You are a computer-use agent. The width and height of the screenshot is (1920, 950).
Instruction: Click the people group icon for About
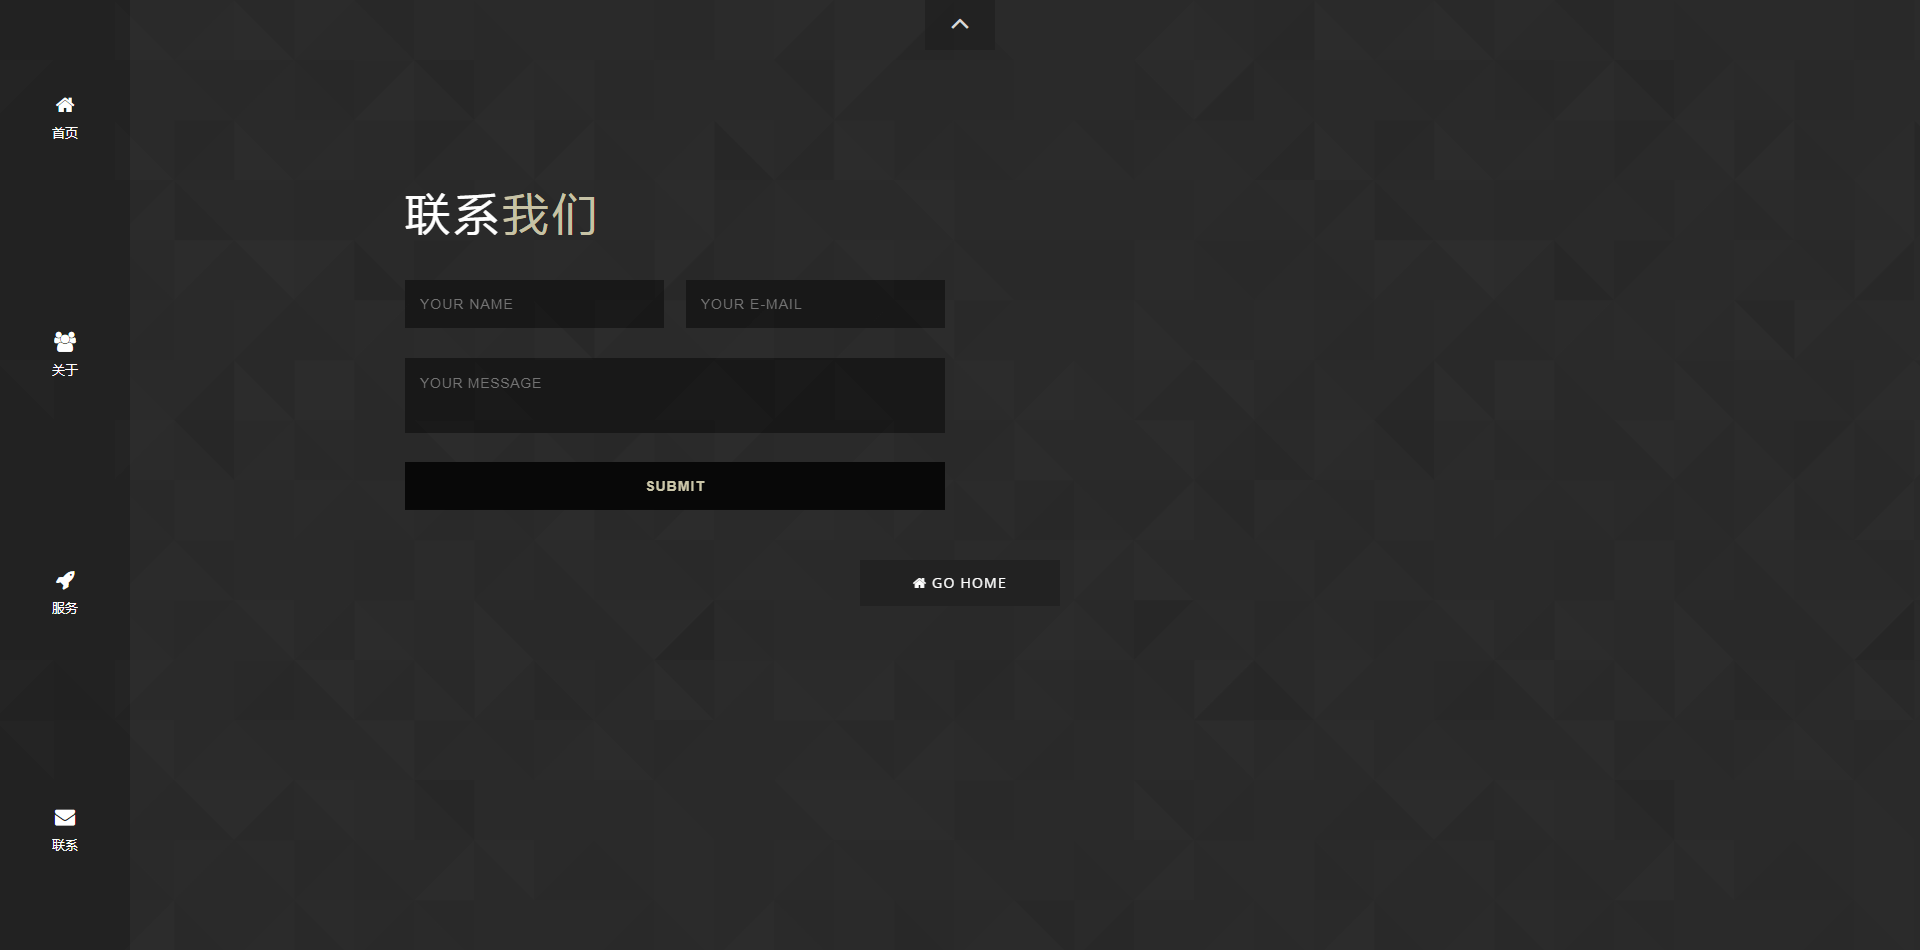click(65, 342)
